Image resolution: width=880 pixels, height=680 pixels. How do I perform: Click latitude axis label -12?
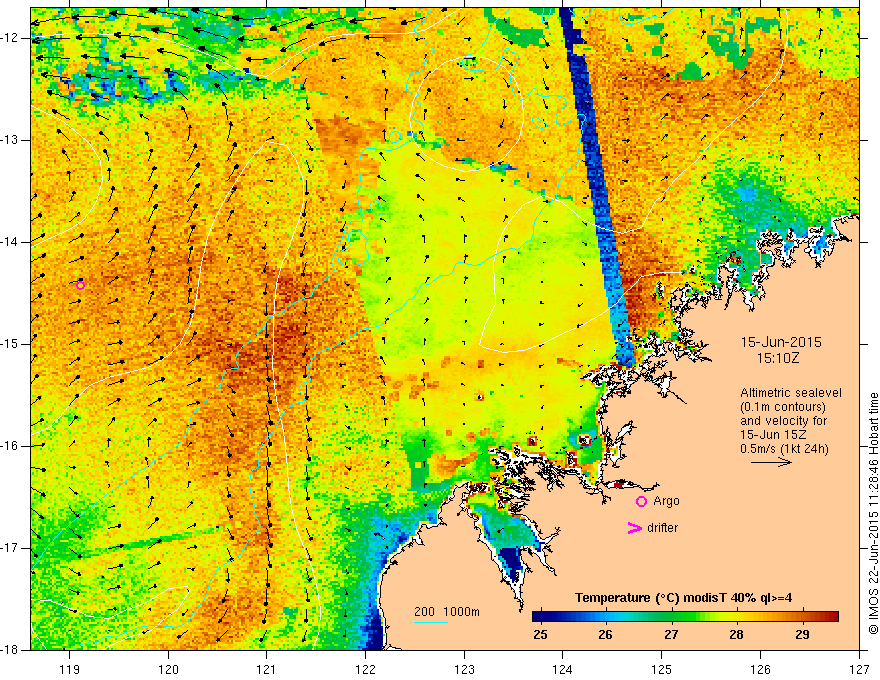coord(11,38)
